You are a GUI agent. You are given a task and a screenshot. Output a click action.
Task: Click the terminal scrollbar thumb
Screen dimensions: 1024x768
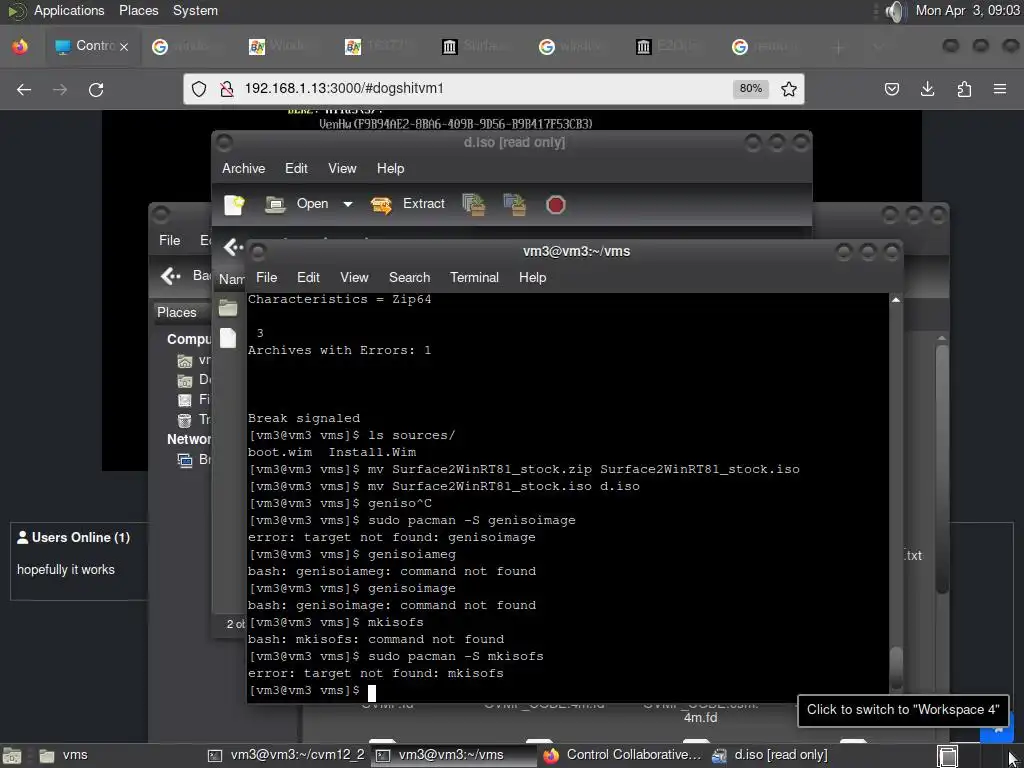tap(896, 667)
